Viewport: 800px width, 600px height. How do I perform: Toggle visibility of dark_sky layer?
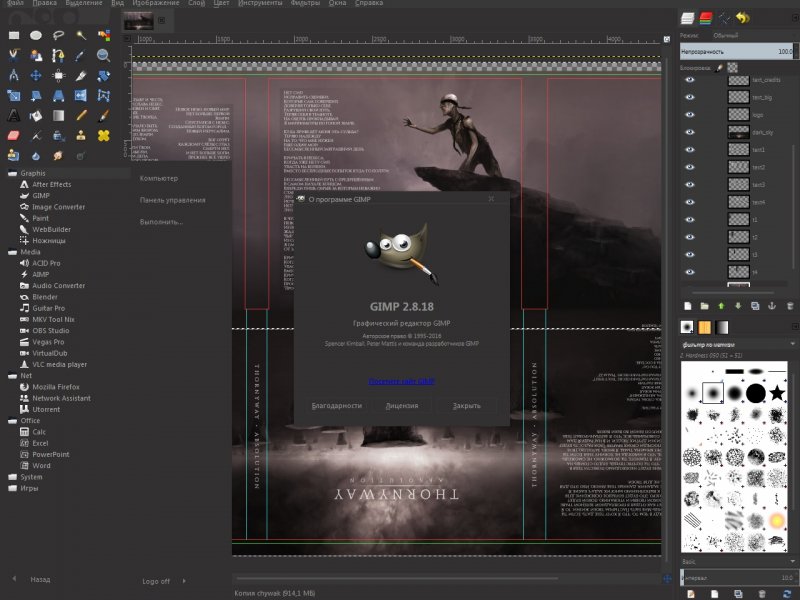[x=690, y=132]
